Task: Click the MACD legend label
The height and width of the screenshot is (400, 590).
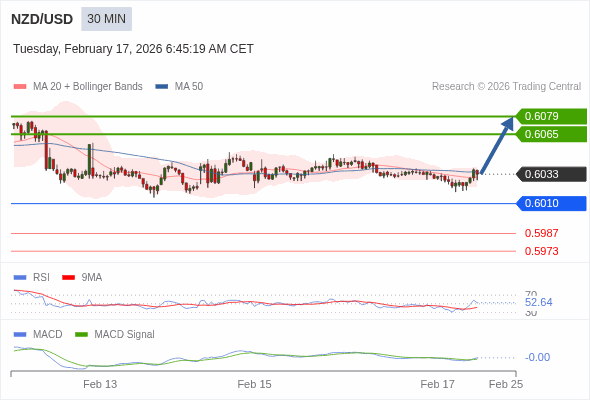Action: [x=48, y=335]
